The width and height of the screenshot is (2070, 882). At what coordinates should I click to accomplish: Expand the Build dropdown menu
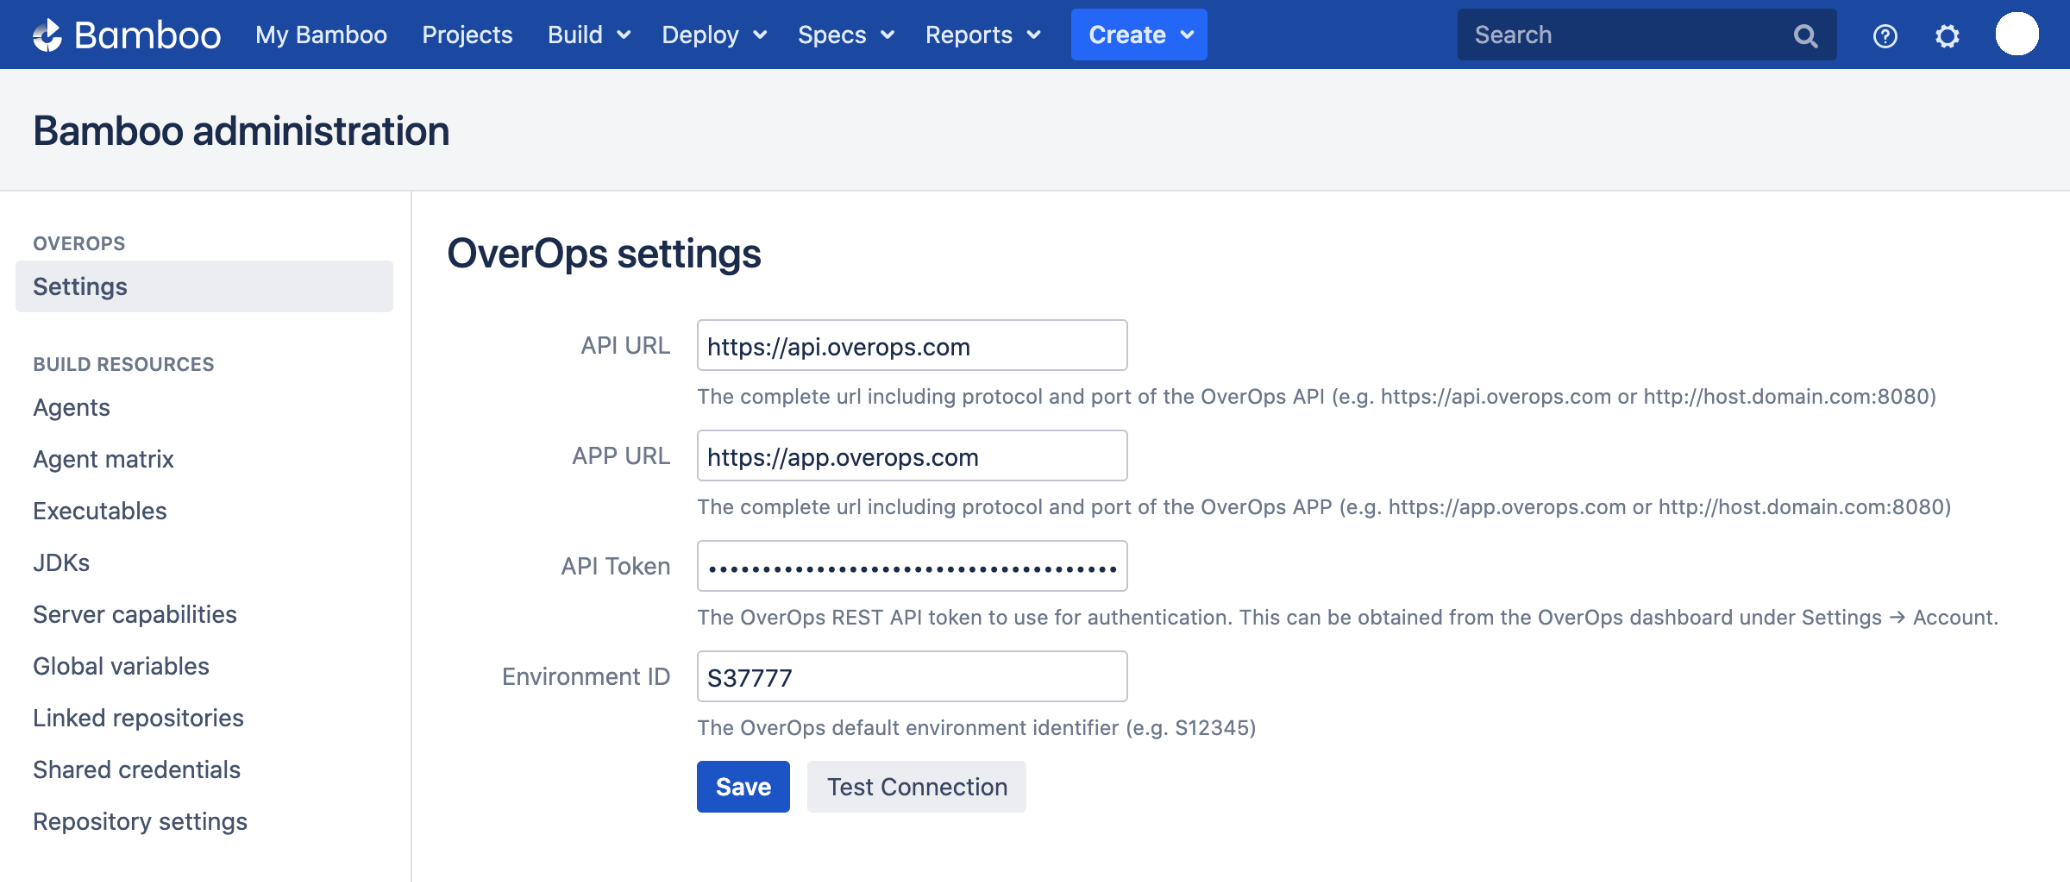589,35
